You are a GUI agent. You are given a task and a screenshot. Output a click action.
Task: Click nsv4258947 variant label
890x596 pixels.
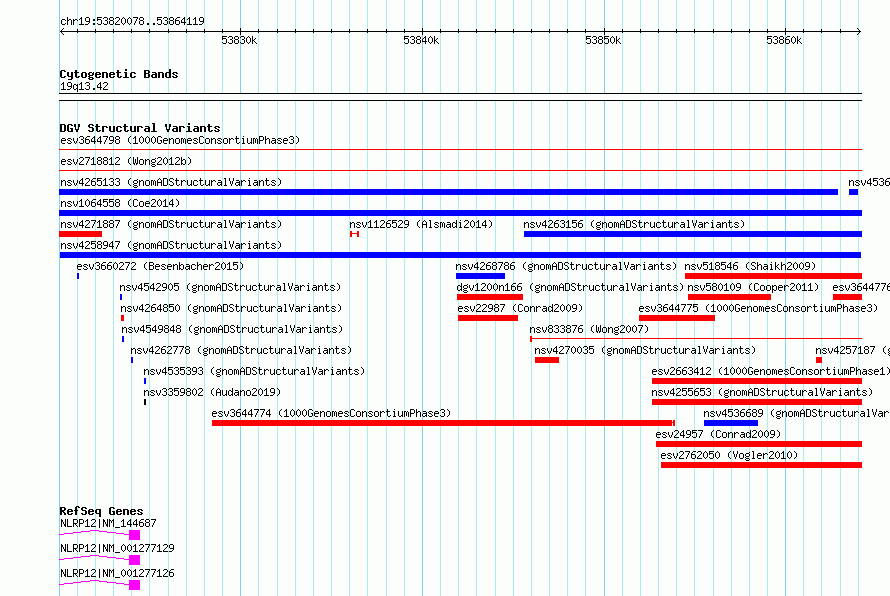[171, 245]
